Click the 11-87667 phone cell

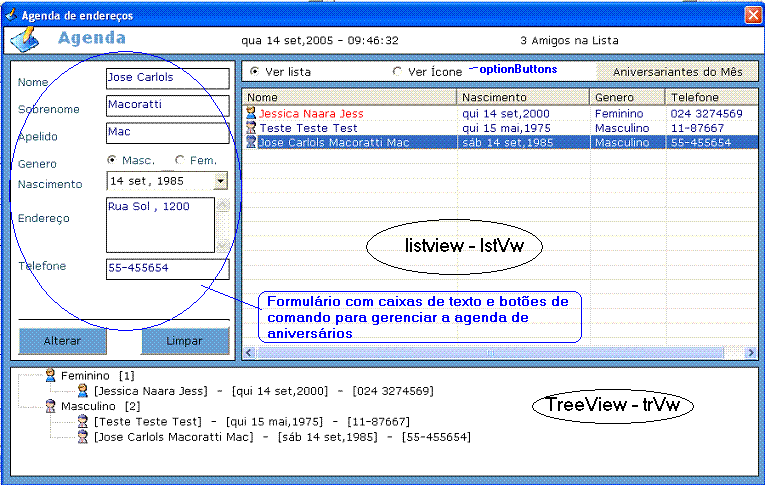(x=697, y=128)
